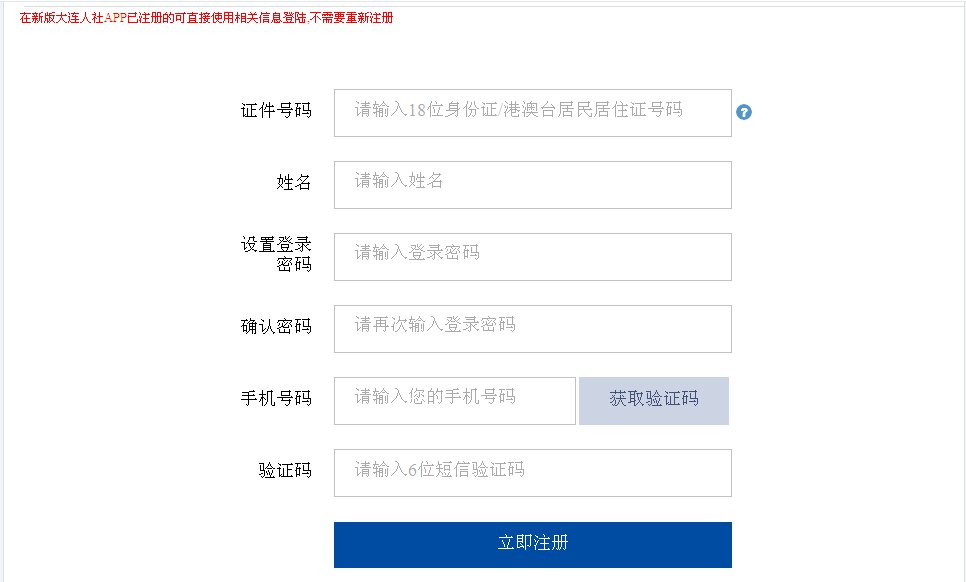
Task: Click placeholder text 请输入您的手机号码
Action: pos(435,397)
